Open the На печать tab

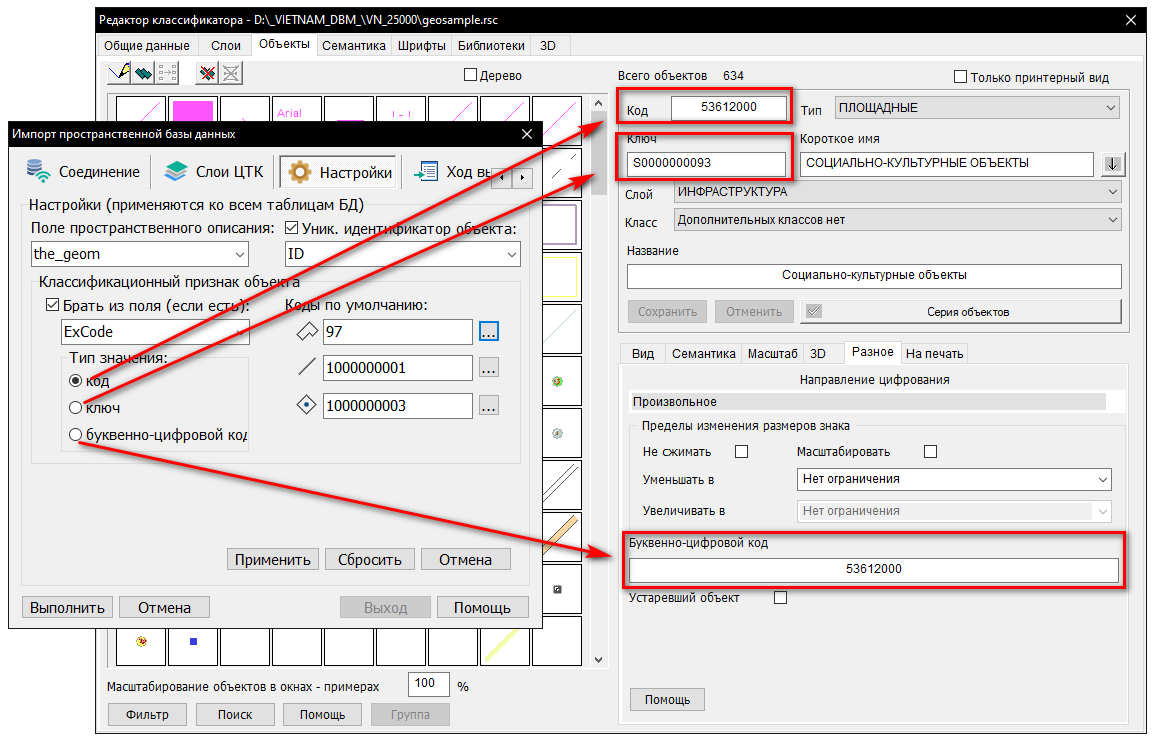934,353
